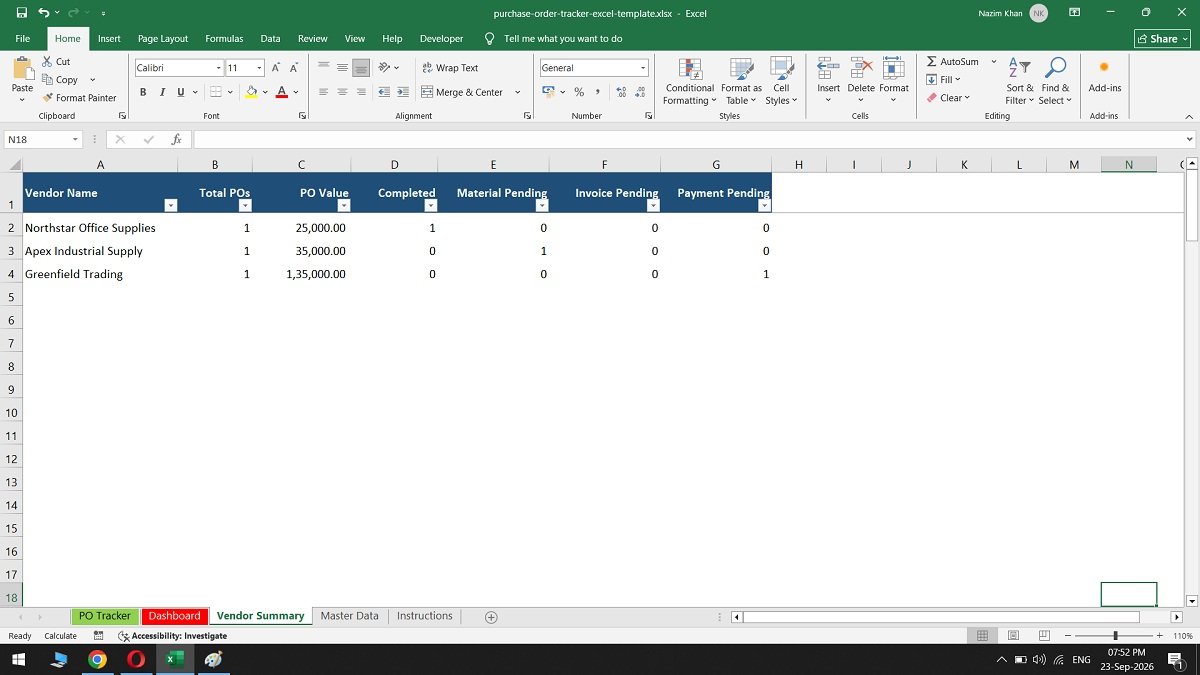
Task: Select cell Greenfield Trading
Action: coord(100,274)
